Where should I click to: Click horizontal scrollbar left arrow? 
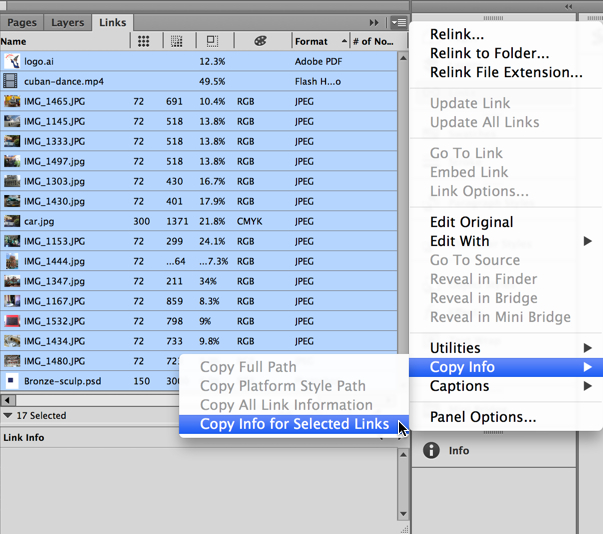pos(7,400)
